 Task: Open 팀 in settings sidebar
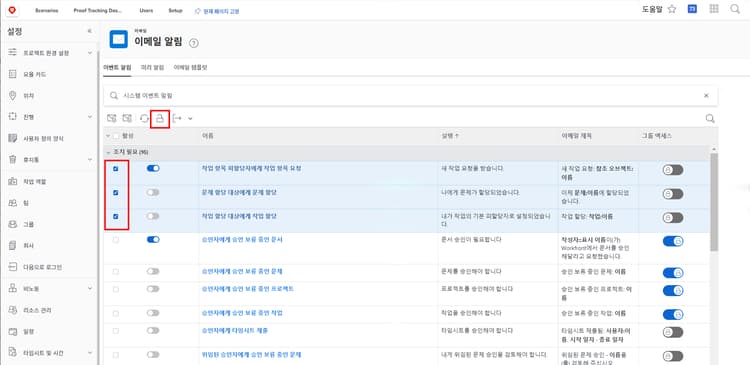[25, 203]
